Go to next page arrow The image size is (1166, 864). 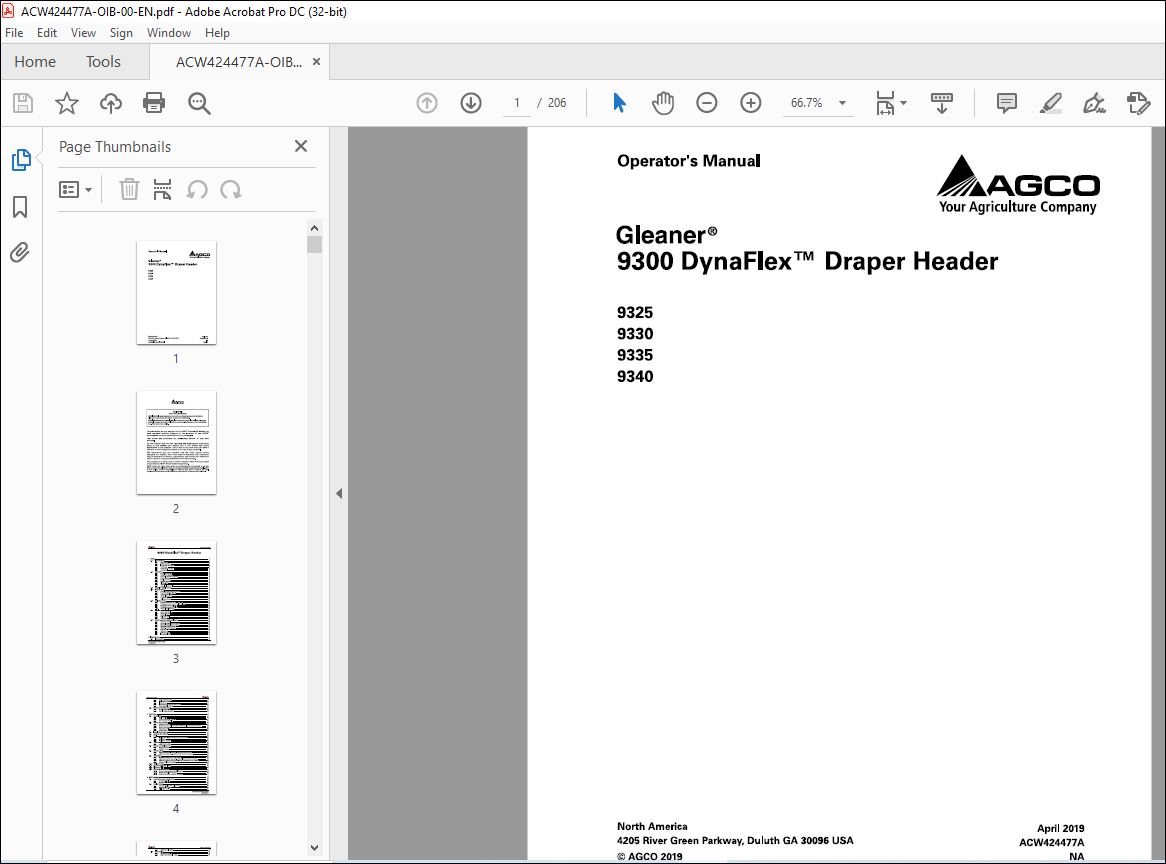(471, 103)
